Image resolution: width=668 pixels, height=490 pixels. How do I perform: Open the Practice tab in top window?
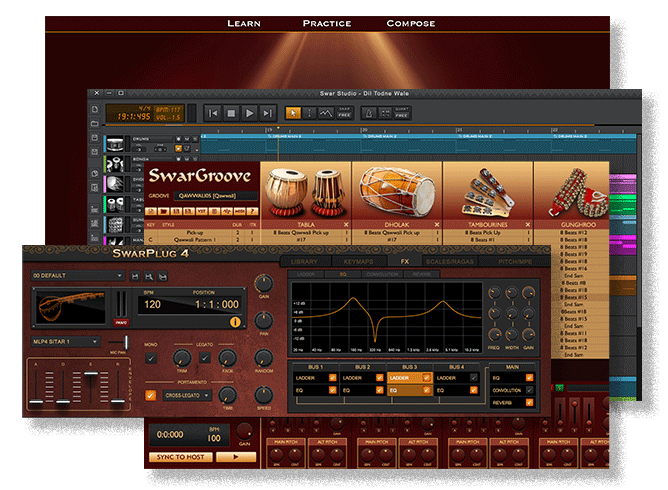pos(327,23)
